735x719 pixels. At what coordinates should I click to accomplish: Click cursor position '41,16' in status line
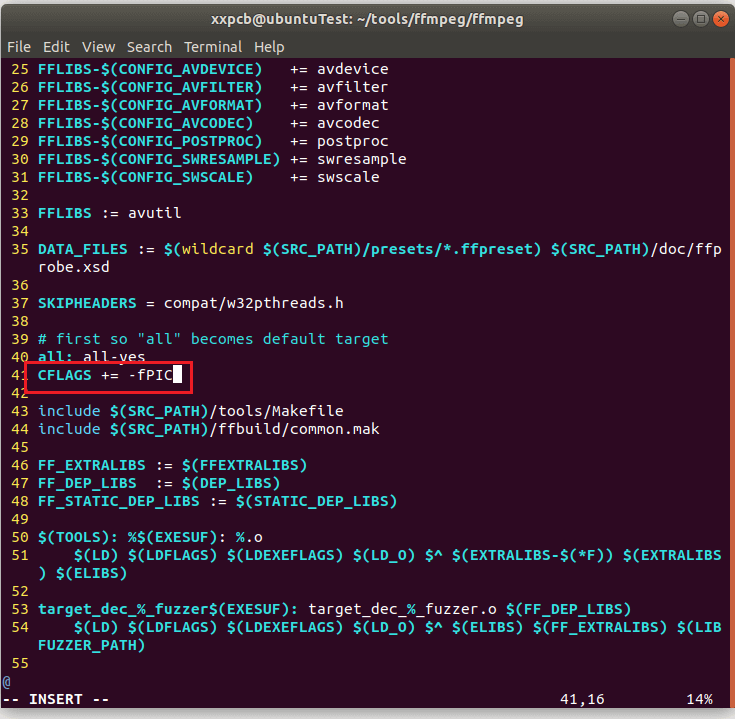point(582,700)
